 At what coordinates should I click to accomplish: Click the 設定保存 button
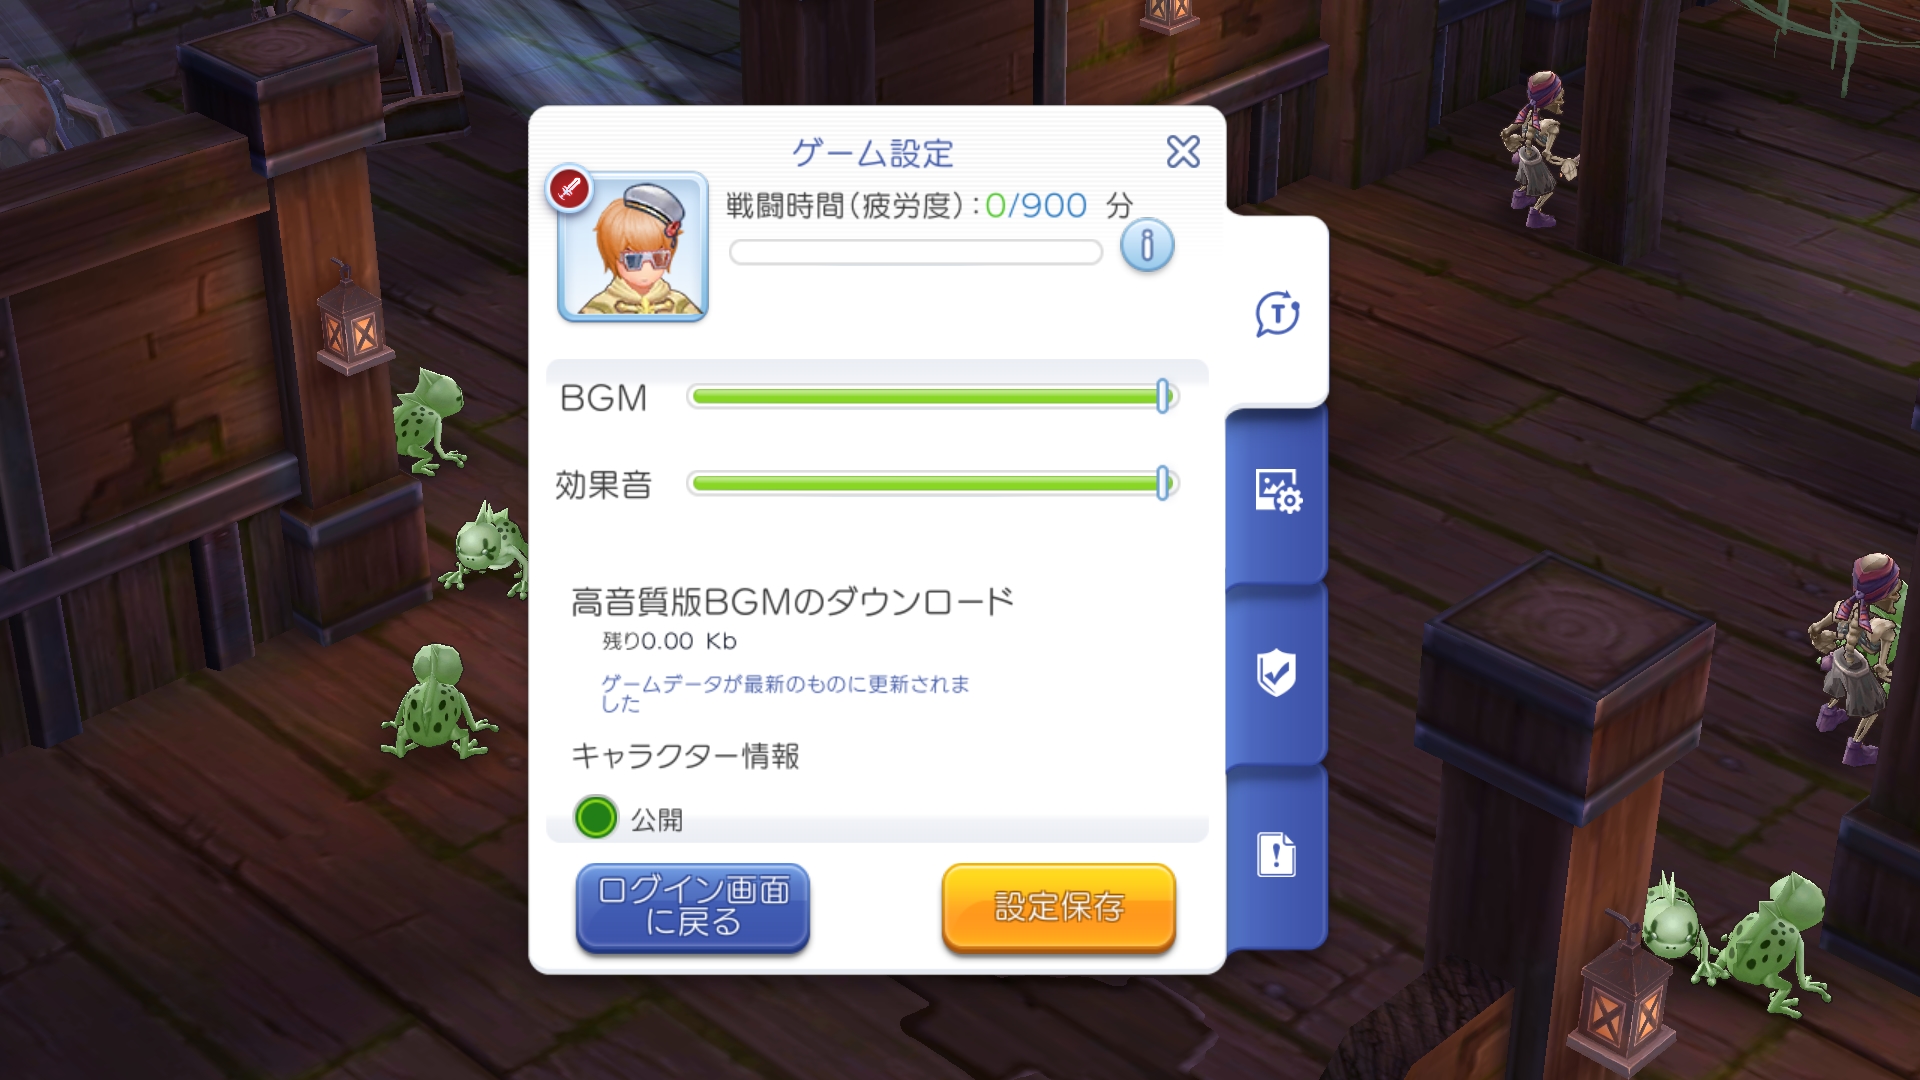1059,907
